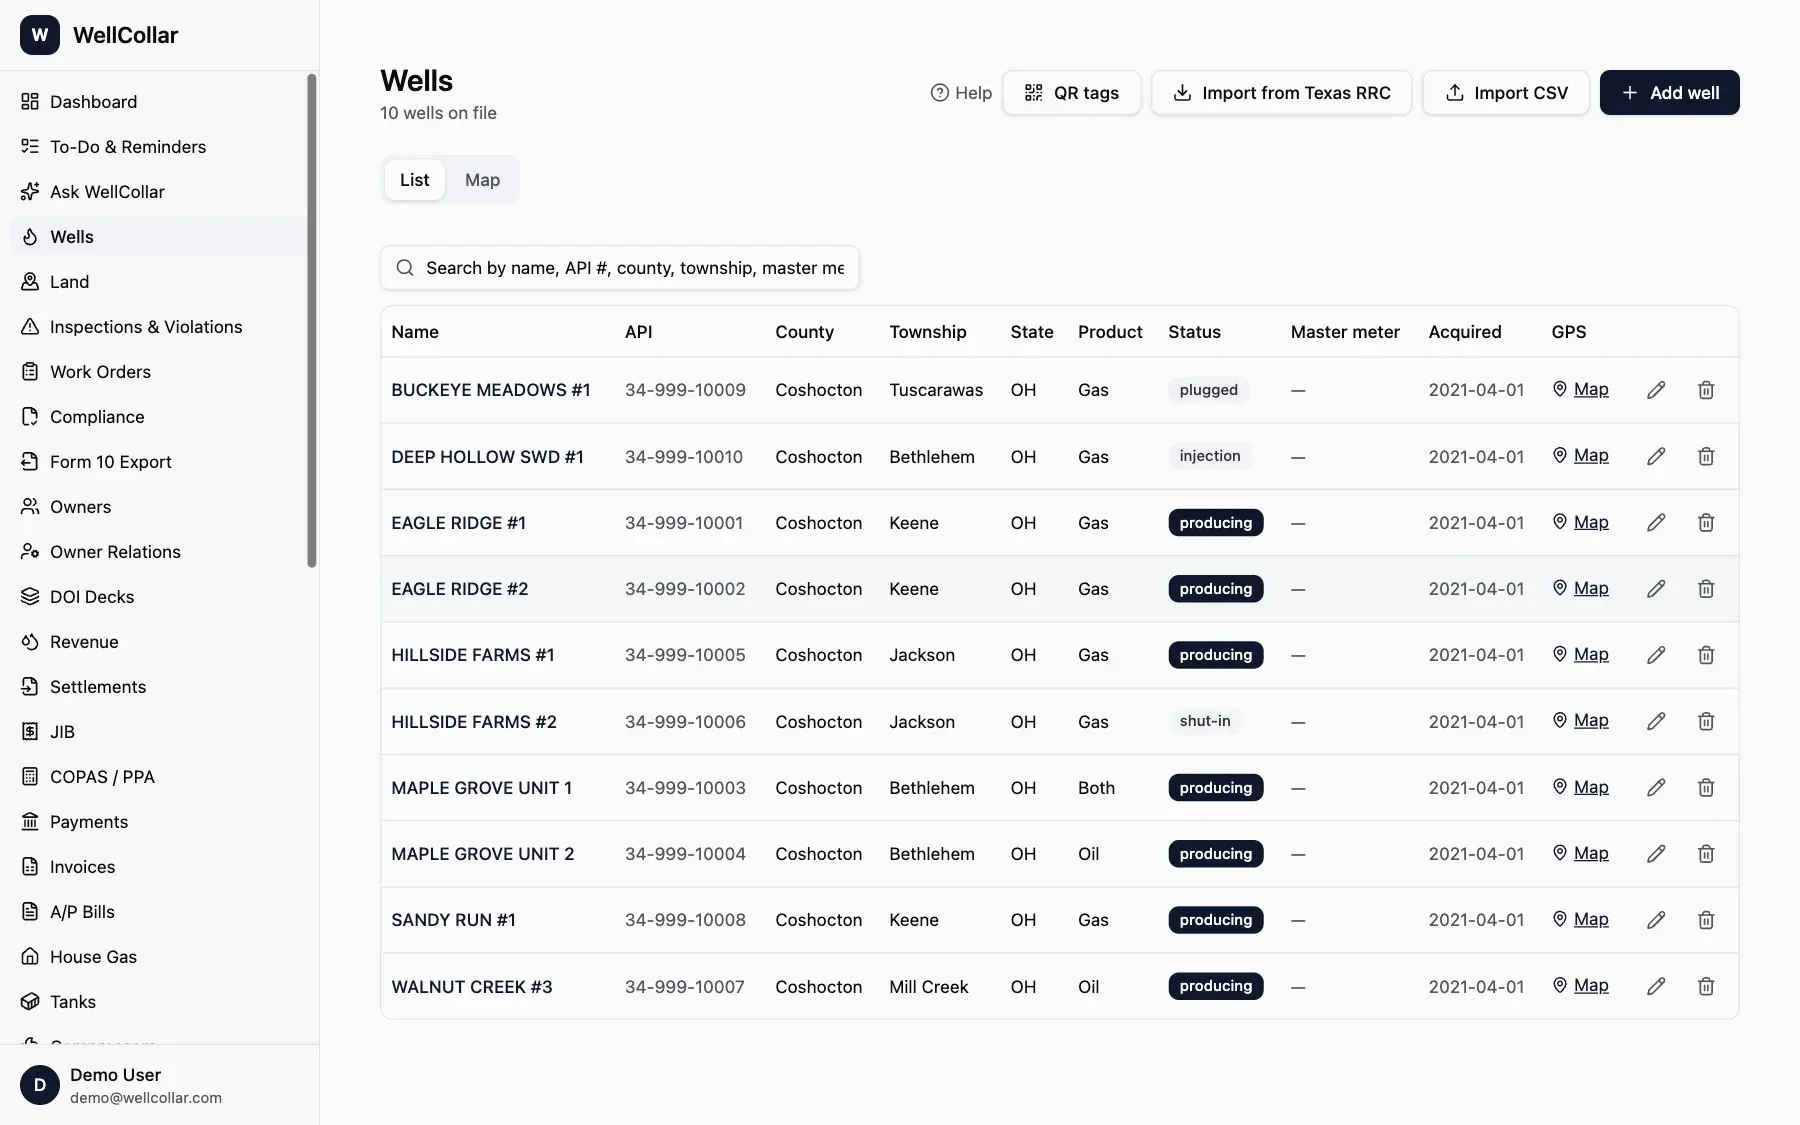1800x1125 pixels.
Task: Delete BUCKEYE MEADOWS #1 trash icon
Action: coord(1706,390)
